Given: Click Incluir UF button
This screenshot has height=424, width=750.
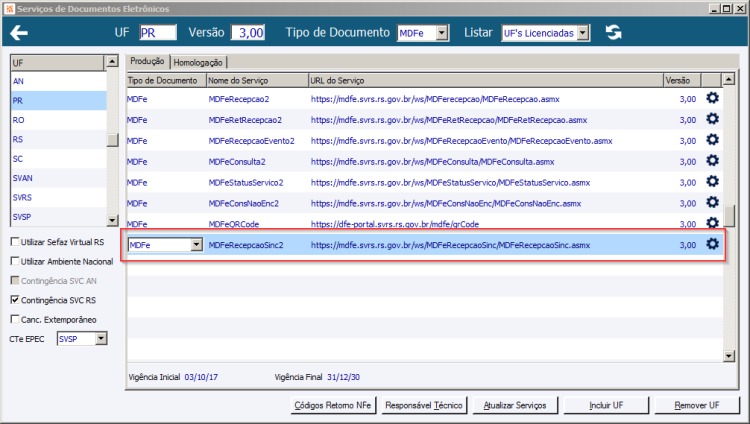Looking at the screenshot, I should pos(606,405).
